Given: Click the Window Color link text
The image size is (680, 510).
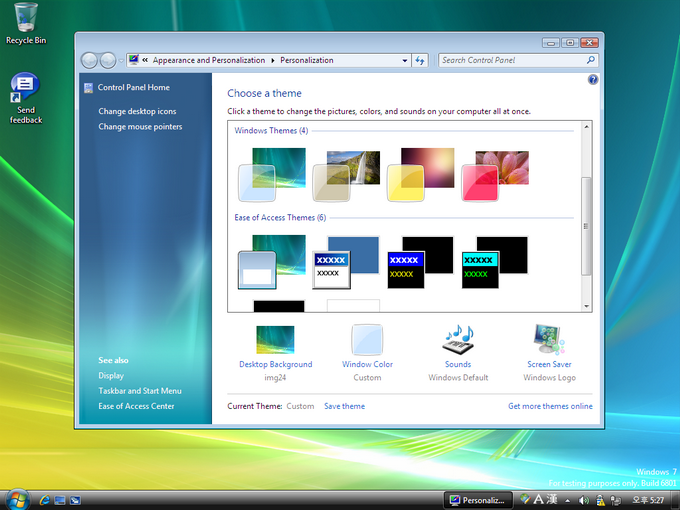Looking at the screenshot, I should pyautogui.click(x=367, y=364).
